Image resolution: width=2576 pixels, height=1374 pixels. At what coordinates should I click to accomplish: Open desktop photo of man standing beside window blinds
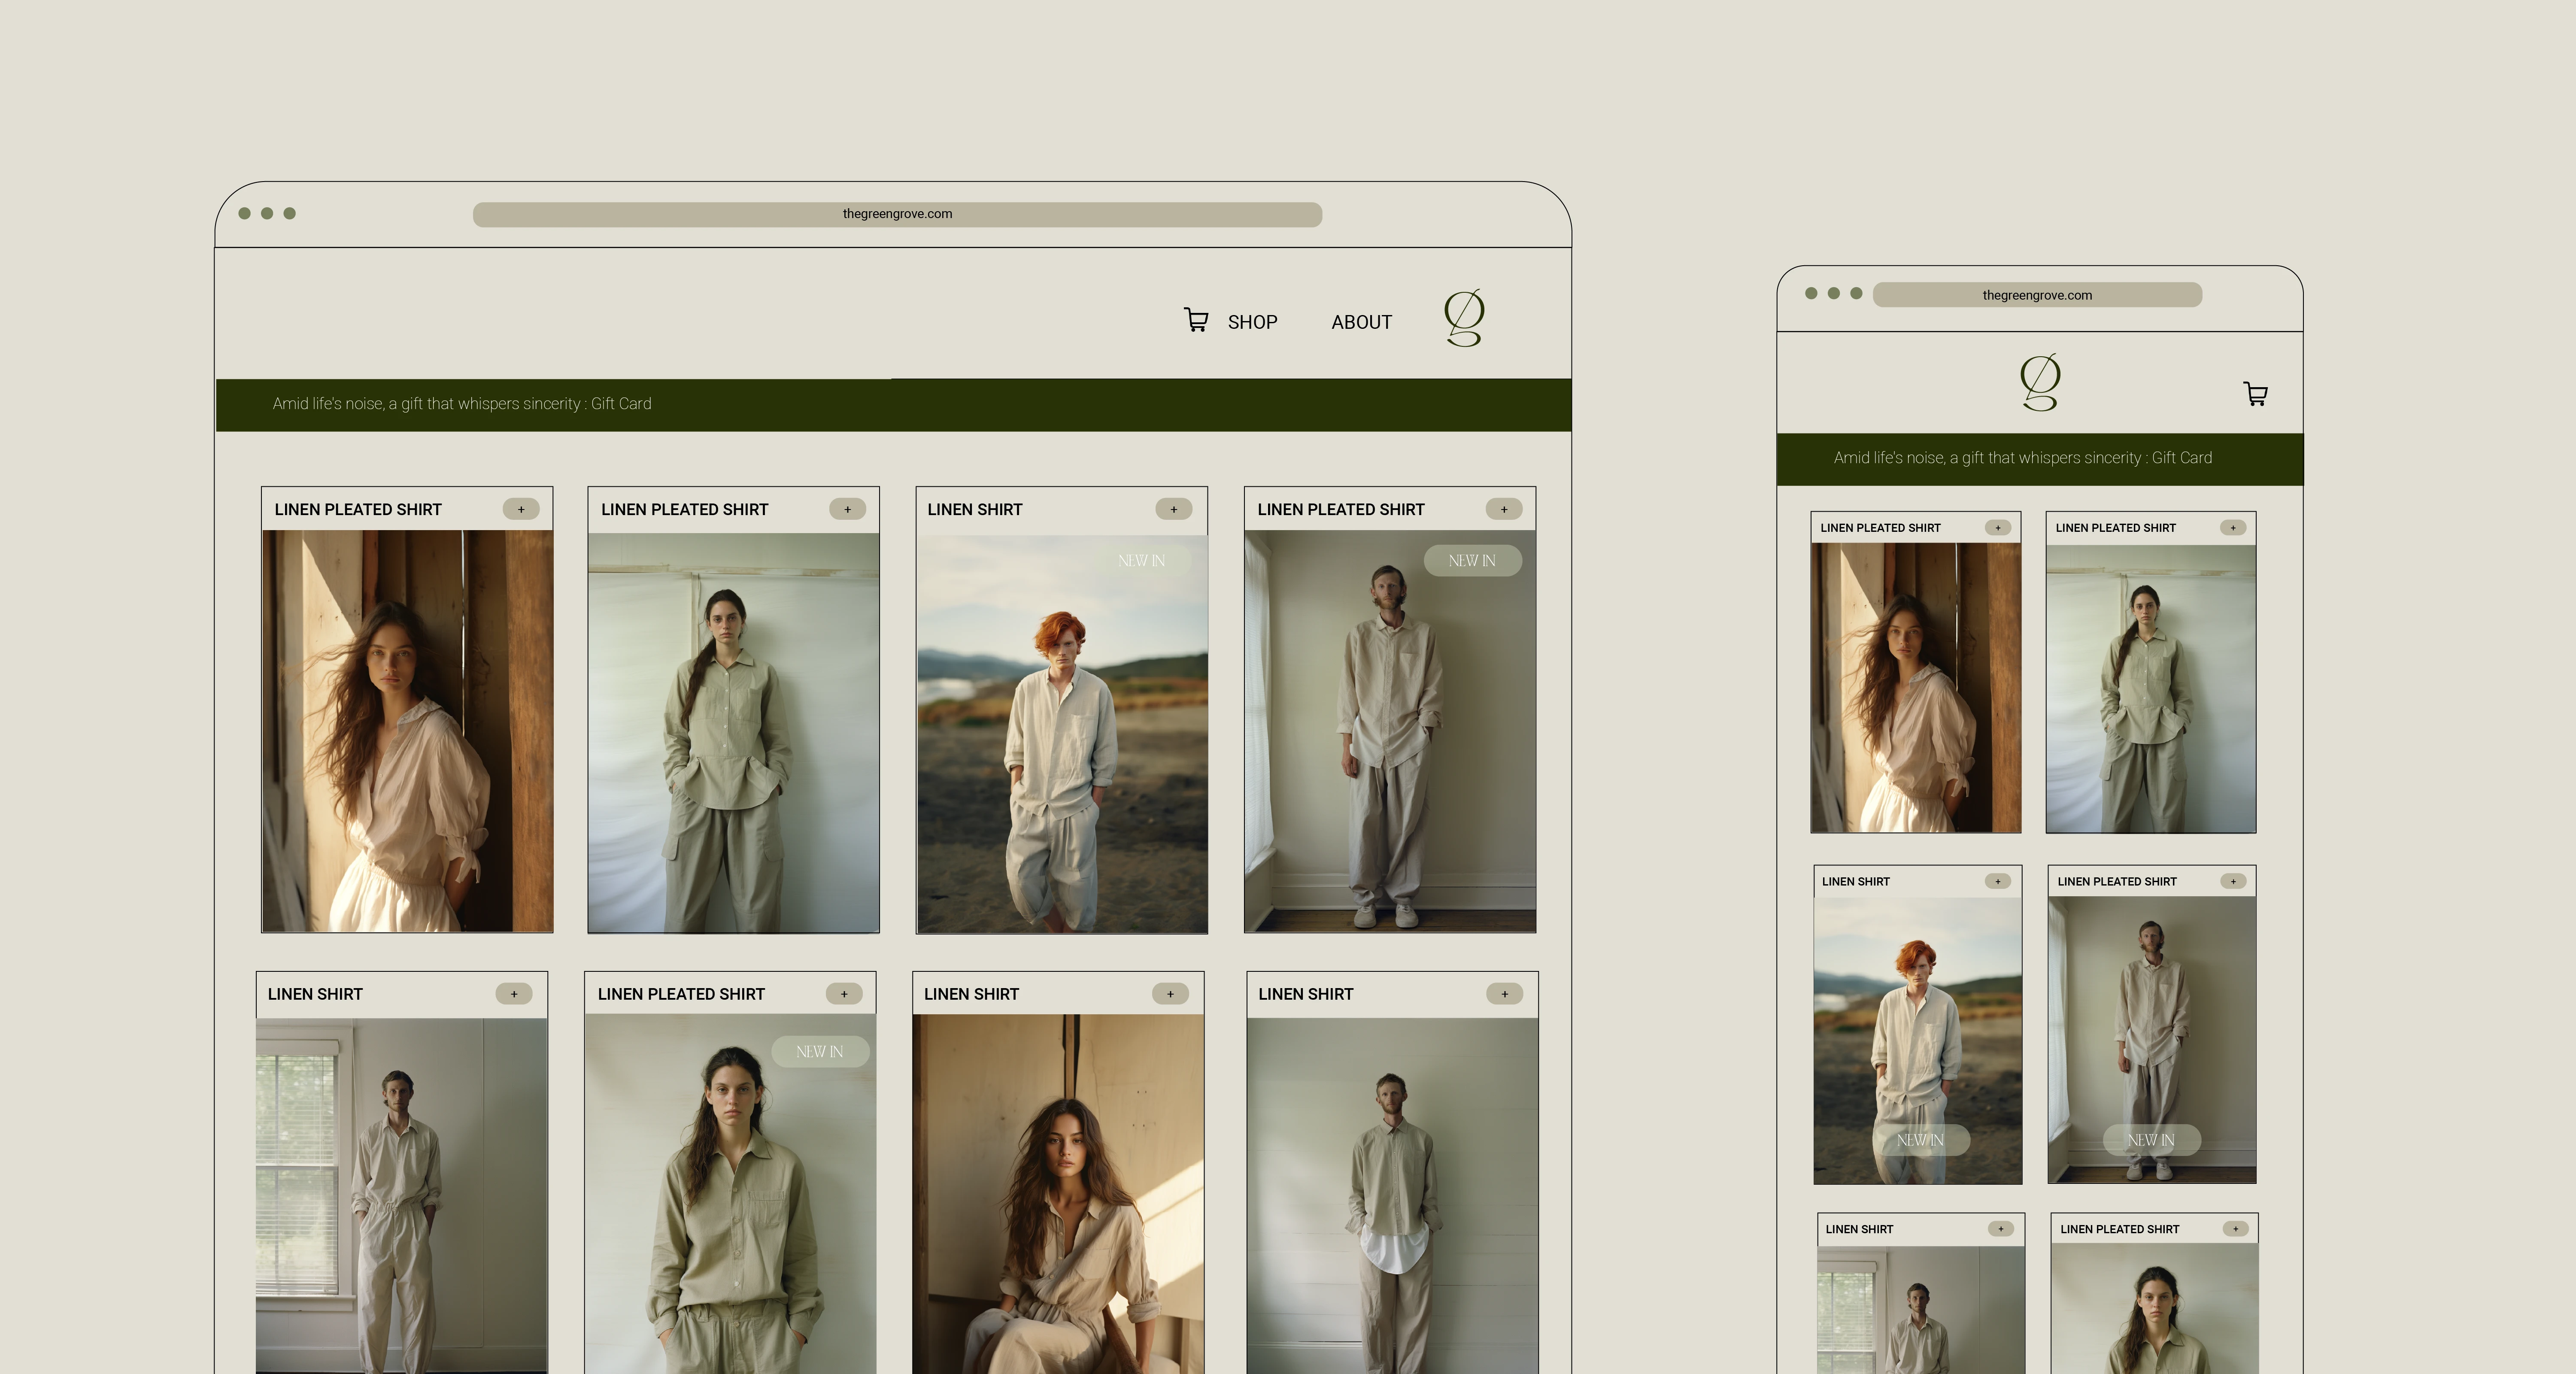click(x=402, y=1196)
